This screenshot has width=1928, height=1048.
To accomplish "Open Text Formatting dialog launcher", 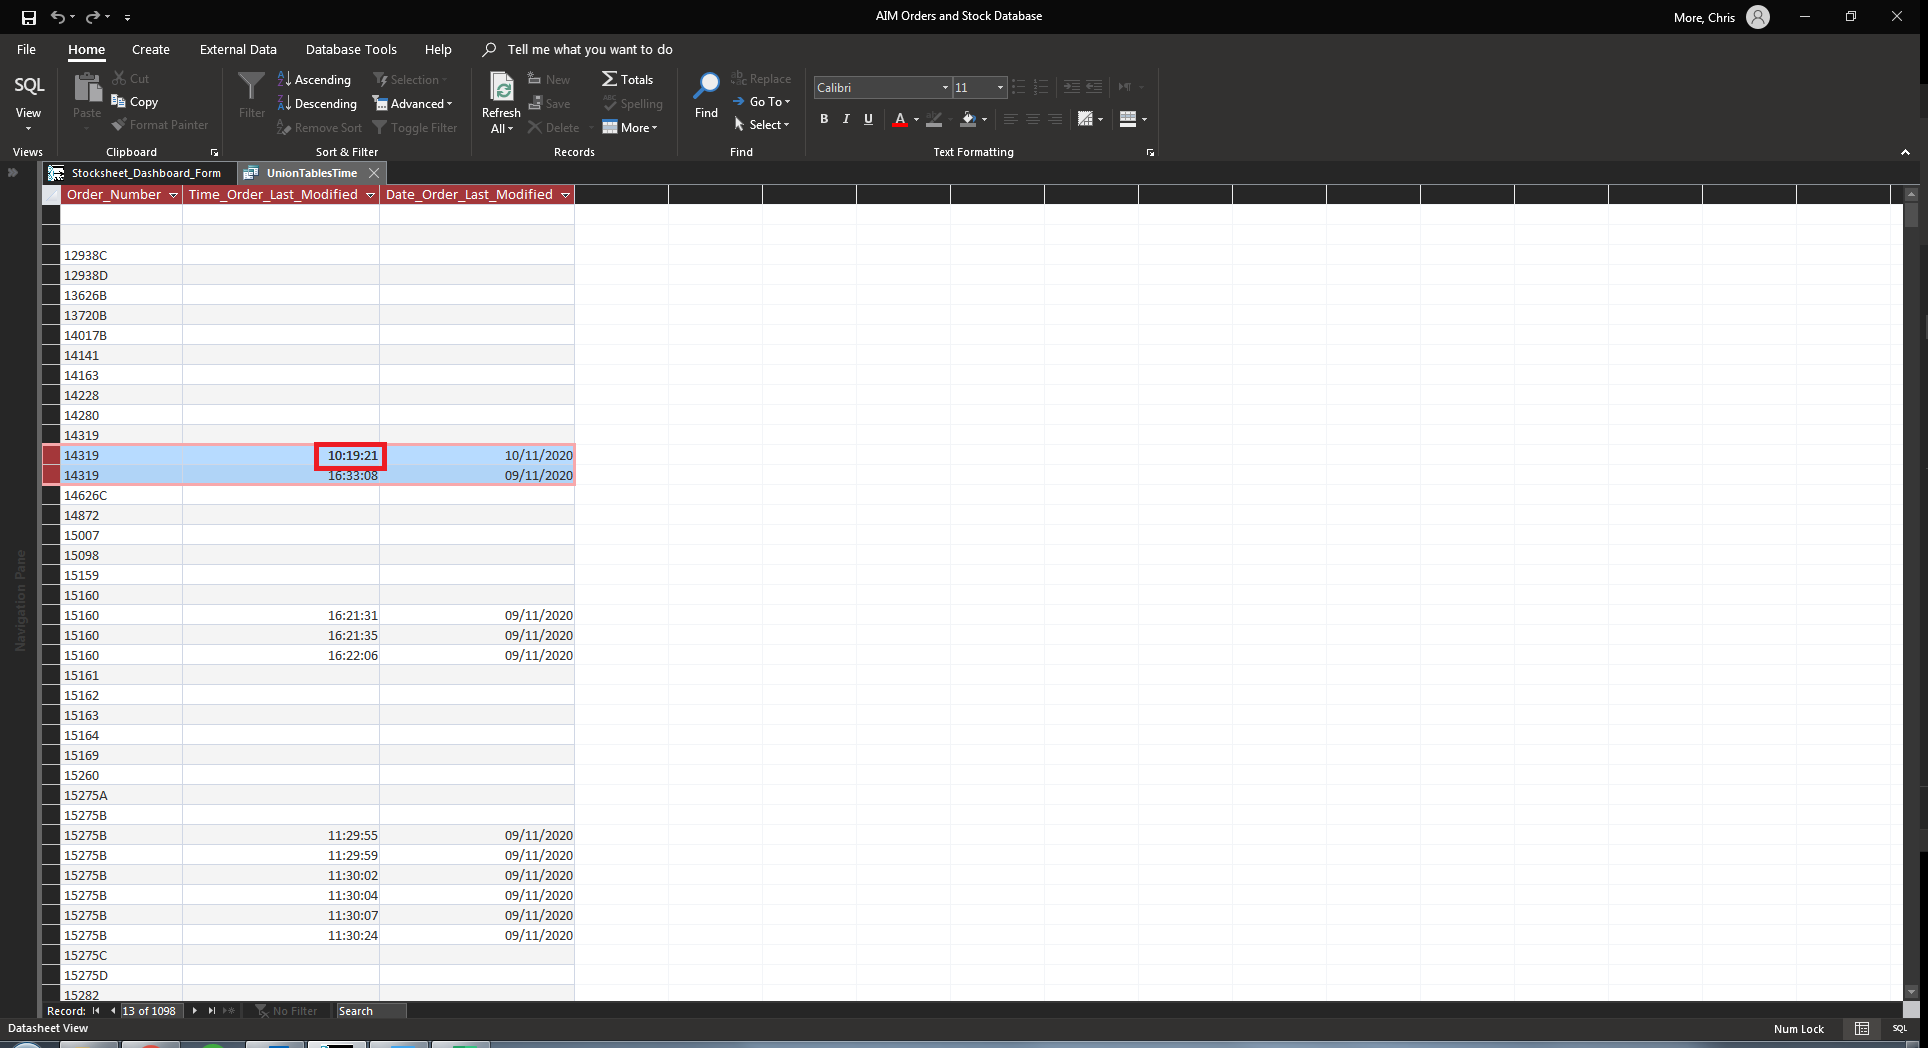I will click(1150, 153).
